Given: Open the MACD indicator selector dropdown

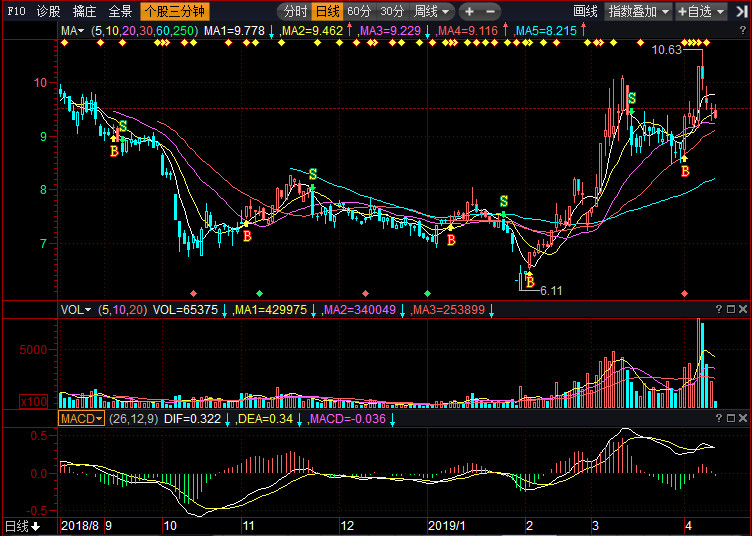Looking at the screenshot, I should point(81,419).
